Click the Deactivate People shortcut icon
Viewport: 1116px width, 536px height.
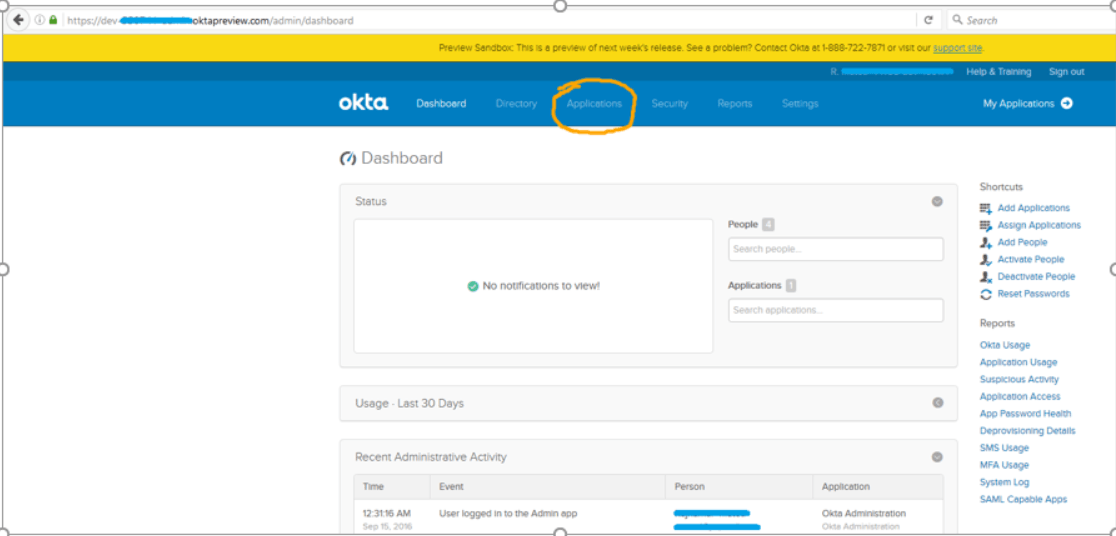coord(986,277)
